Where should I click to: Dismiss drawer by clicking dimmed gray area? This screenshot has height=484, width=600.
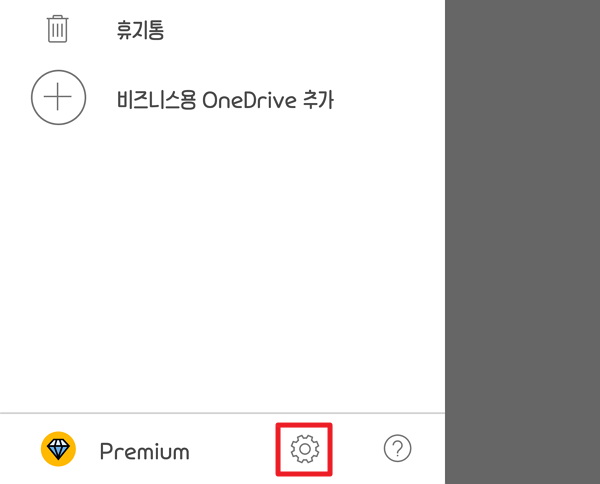[x=522, y=242]
